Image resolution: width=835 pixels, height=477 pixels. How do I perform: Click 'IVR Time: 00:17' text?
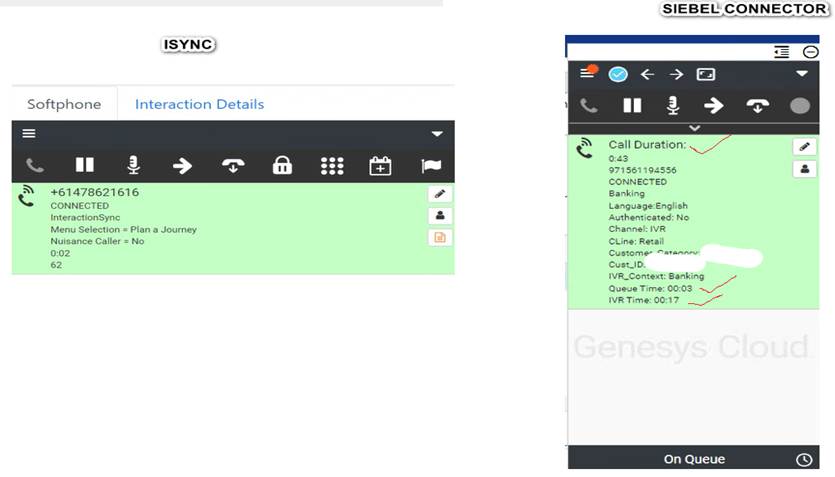coord(643,300)
